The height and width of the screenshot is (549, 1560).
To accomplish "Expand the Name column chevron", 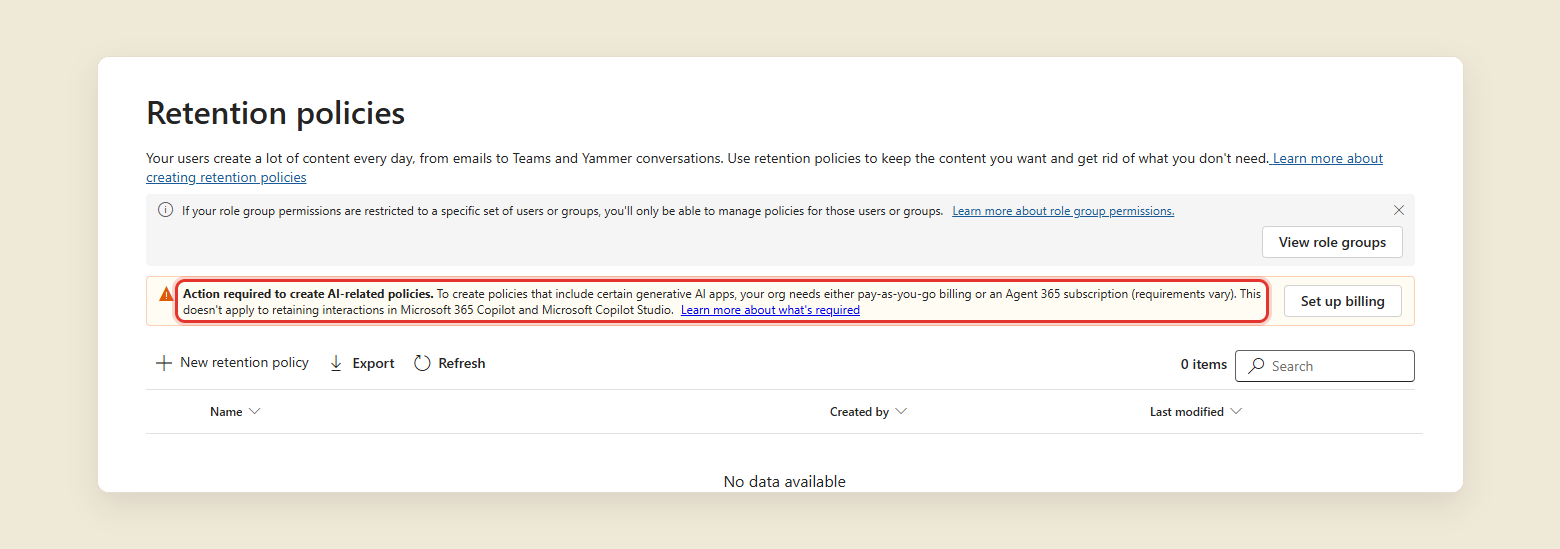I will (x=254, y=412).
